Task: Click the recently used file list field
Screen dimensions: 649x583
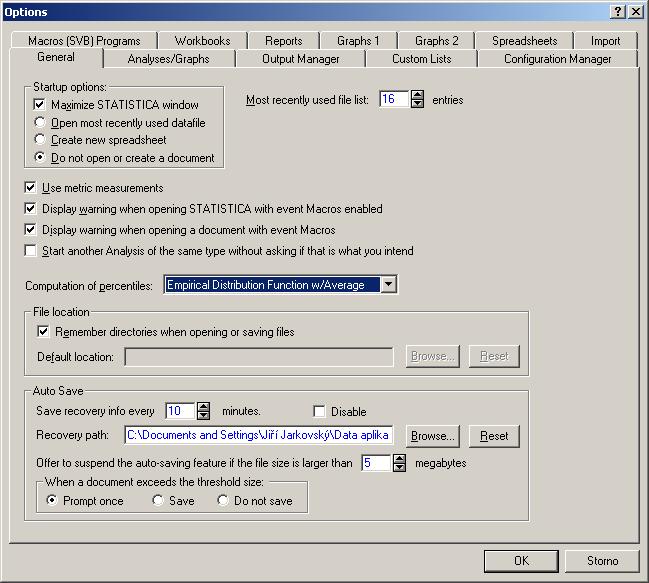Action: click(394, 99)
